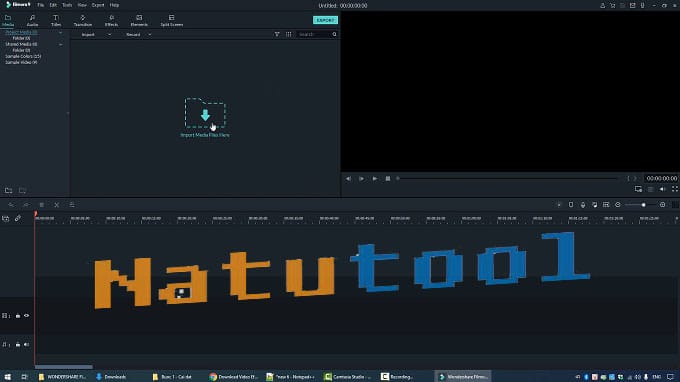Click the add track manager icon

6,219
